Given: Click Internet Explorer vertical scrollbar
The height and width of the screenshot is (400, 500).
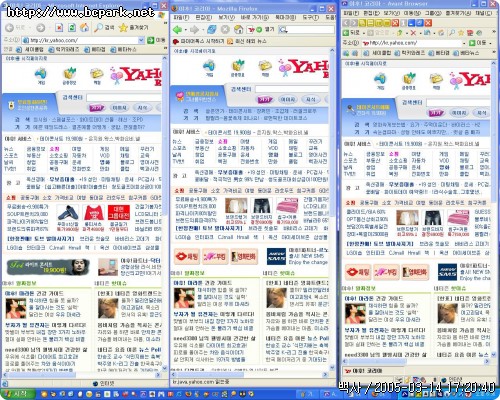Looking at the screenshot, I should click(x=165, y=213).
